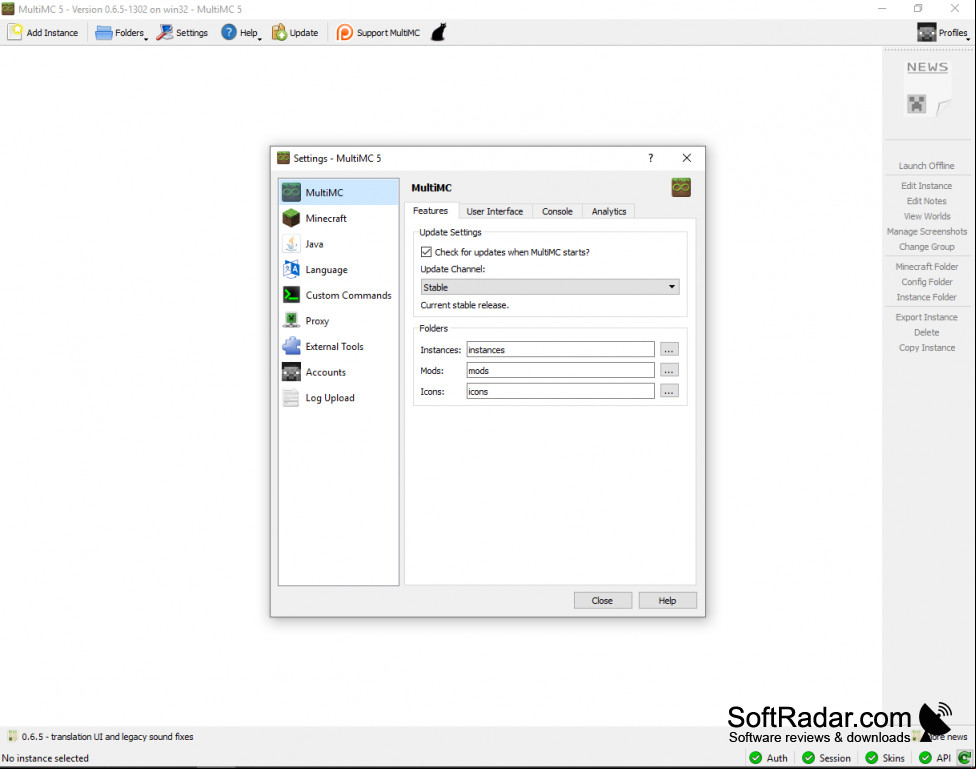Viewport: 976px width, 769px height.
Task: Click Change Group in the side panel
Action: [x=926, y=247]
